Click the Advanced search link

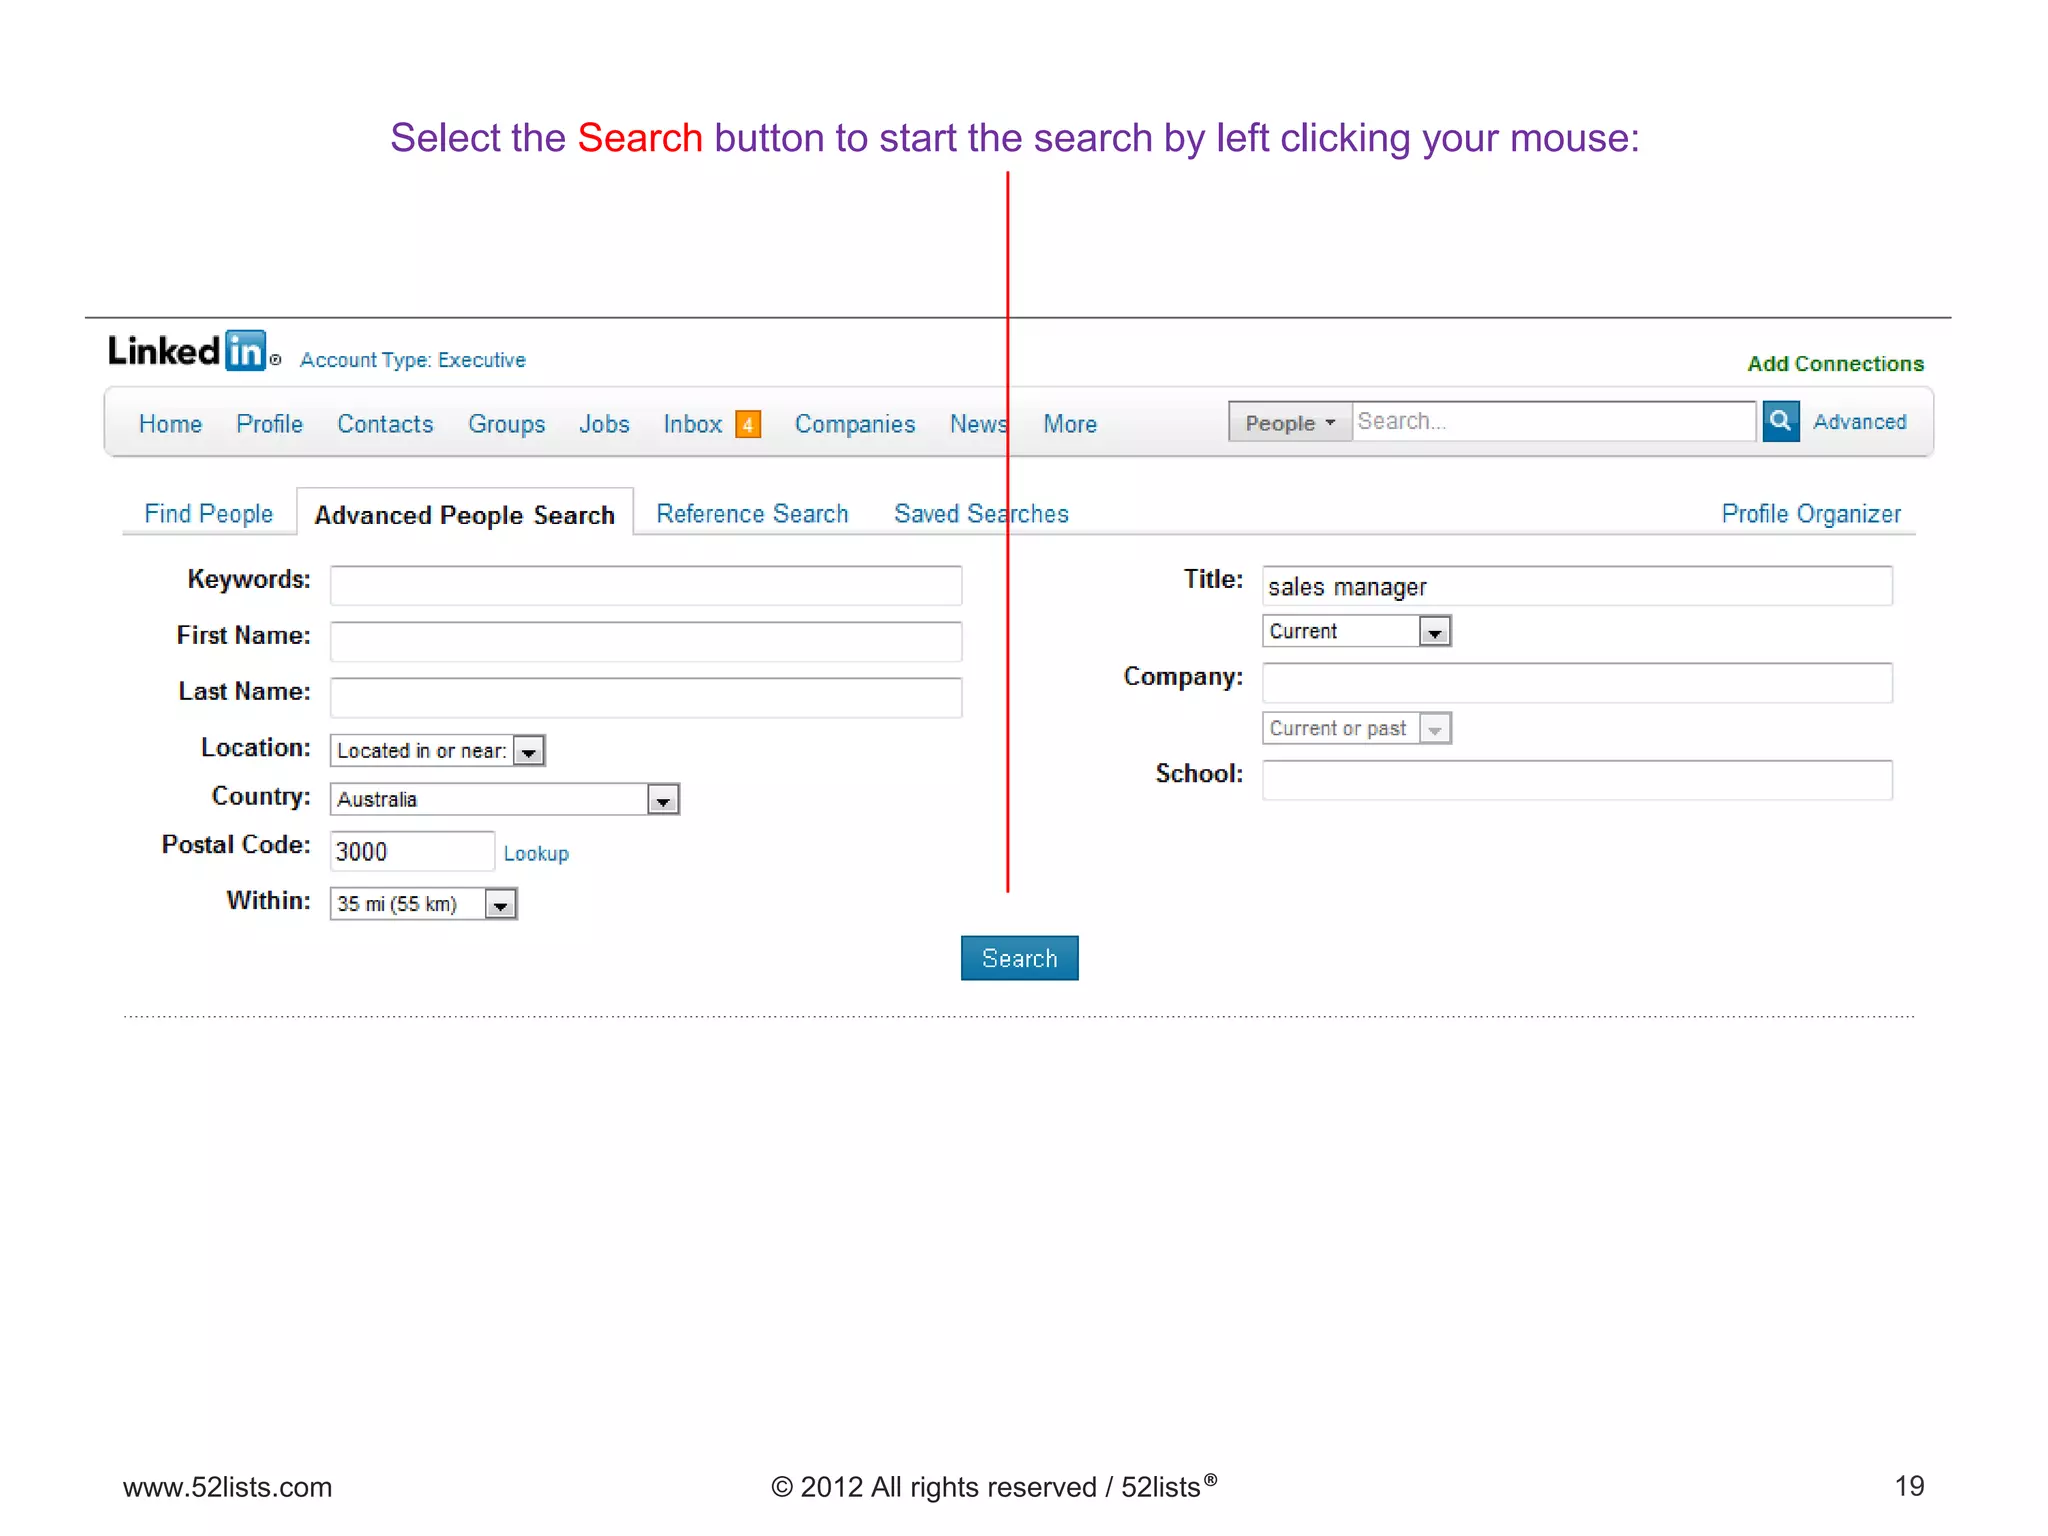click(x=1859, y=422)
